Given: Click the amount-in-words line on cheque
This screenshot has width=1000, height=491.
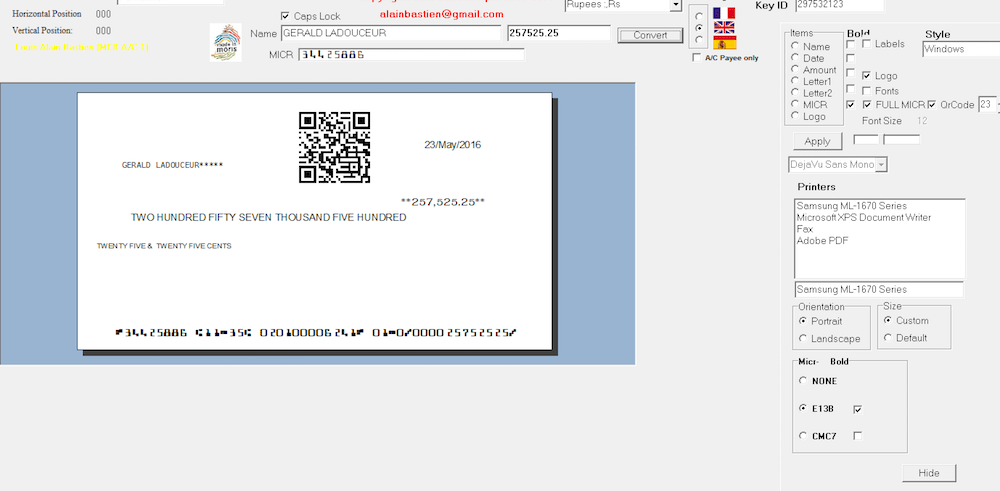Looking at the screenshot, I should pyautogui.click(x=268, y=217).
